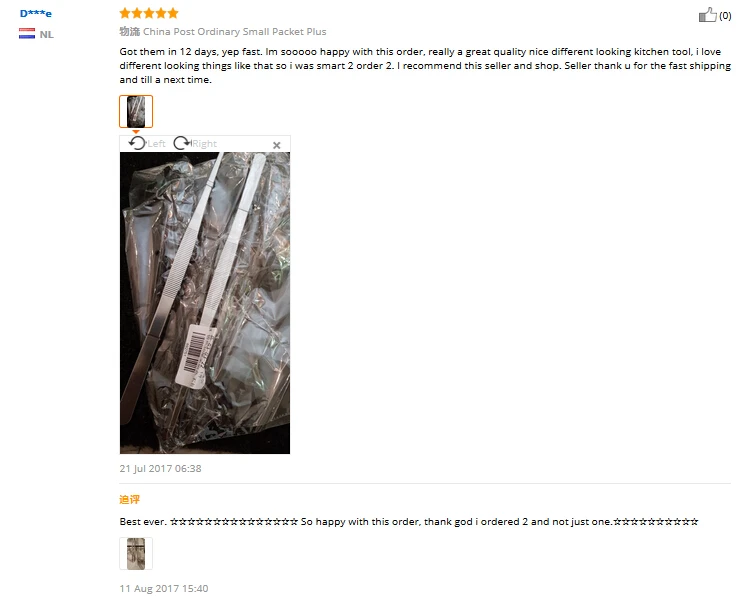Open reviewer D***e's profile name

tap(35, 13)
